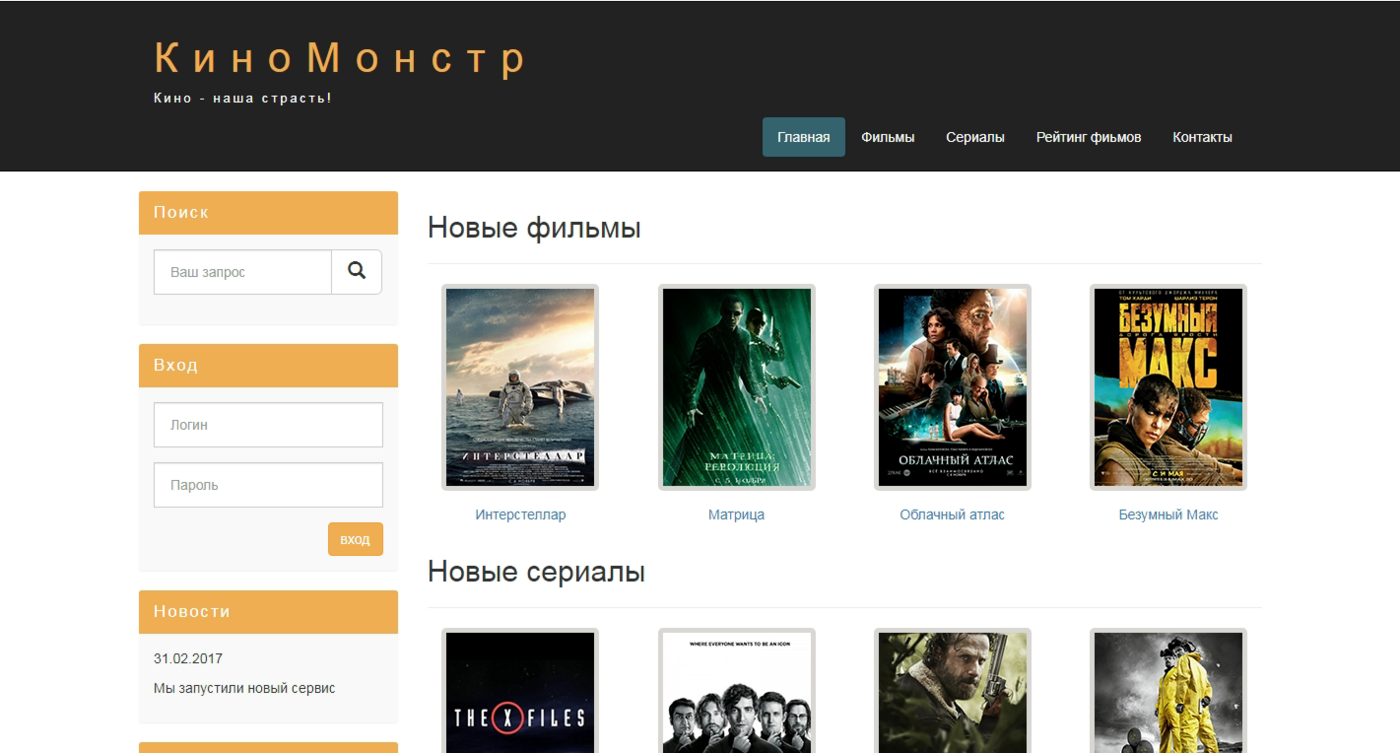Open the Фильмы navigation item
The width and height of the screenshot is (1400, 753).
[887, 137]
